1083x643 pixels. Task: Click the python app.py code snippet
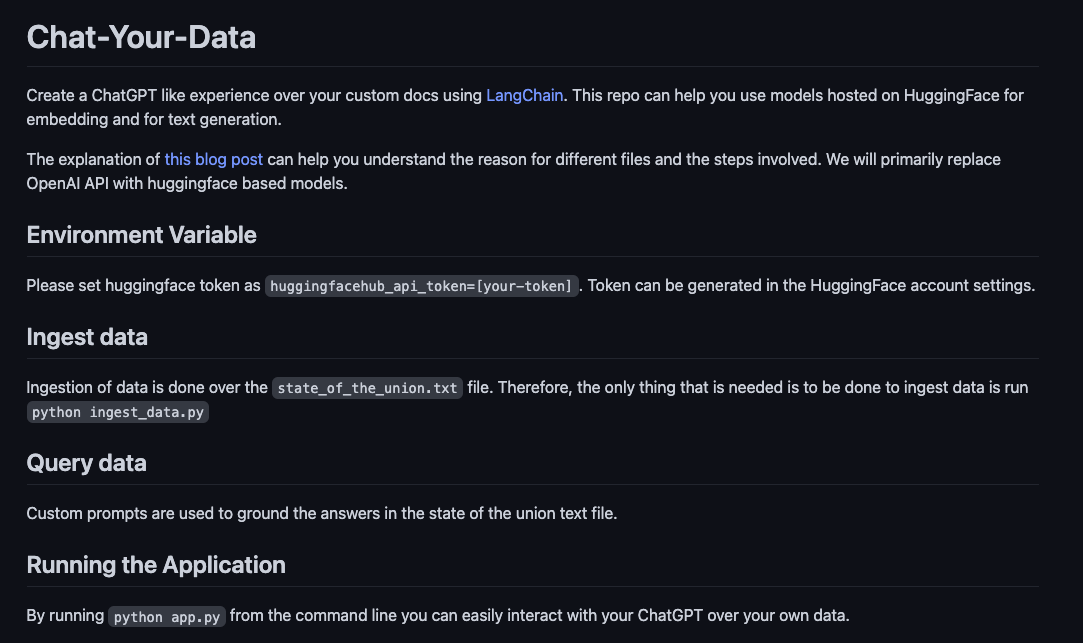click(x=166, y=617)
